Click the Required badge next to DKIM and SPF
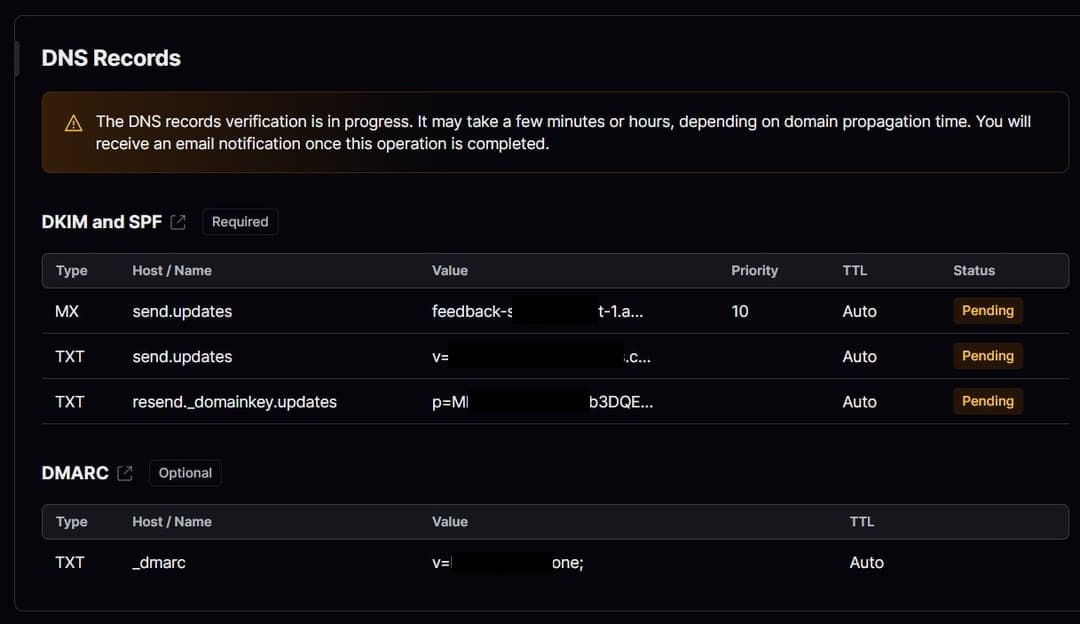 240,222
